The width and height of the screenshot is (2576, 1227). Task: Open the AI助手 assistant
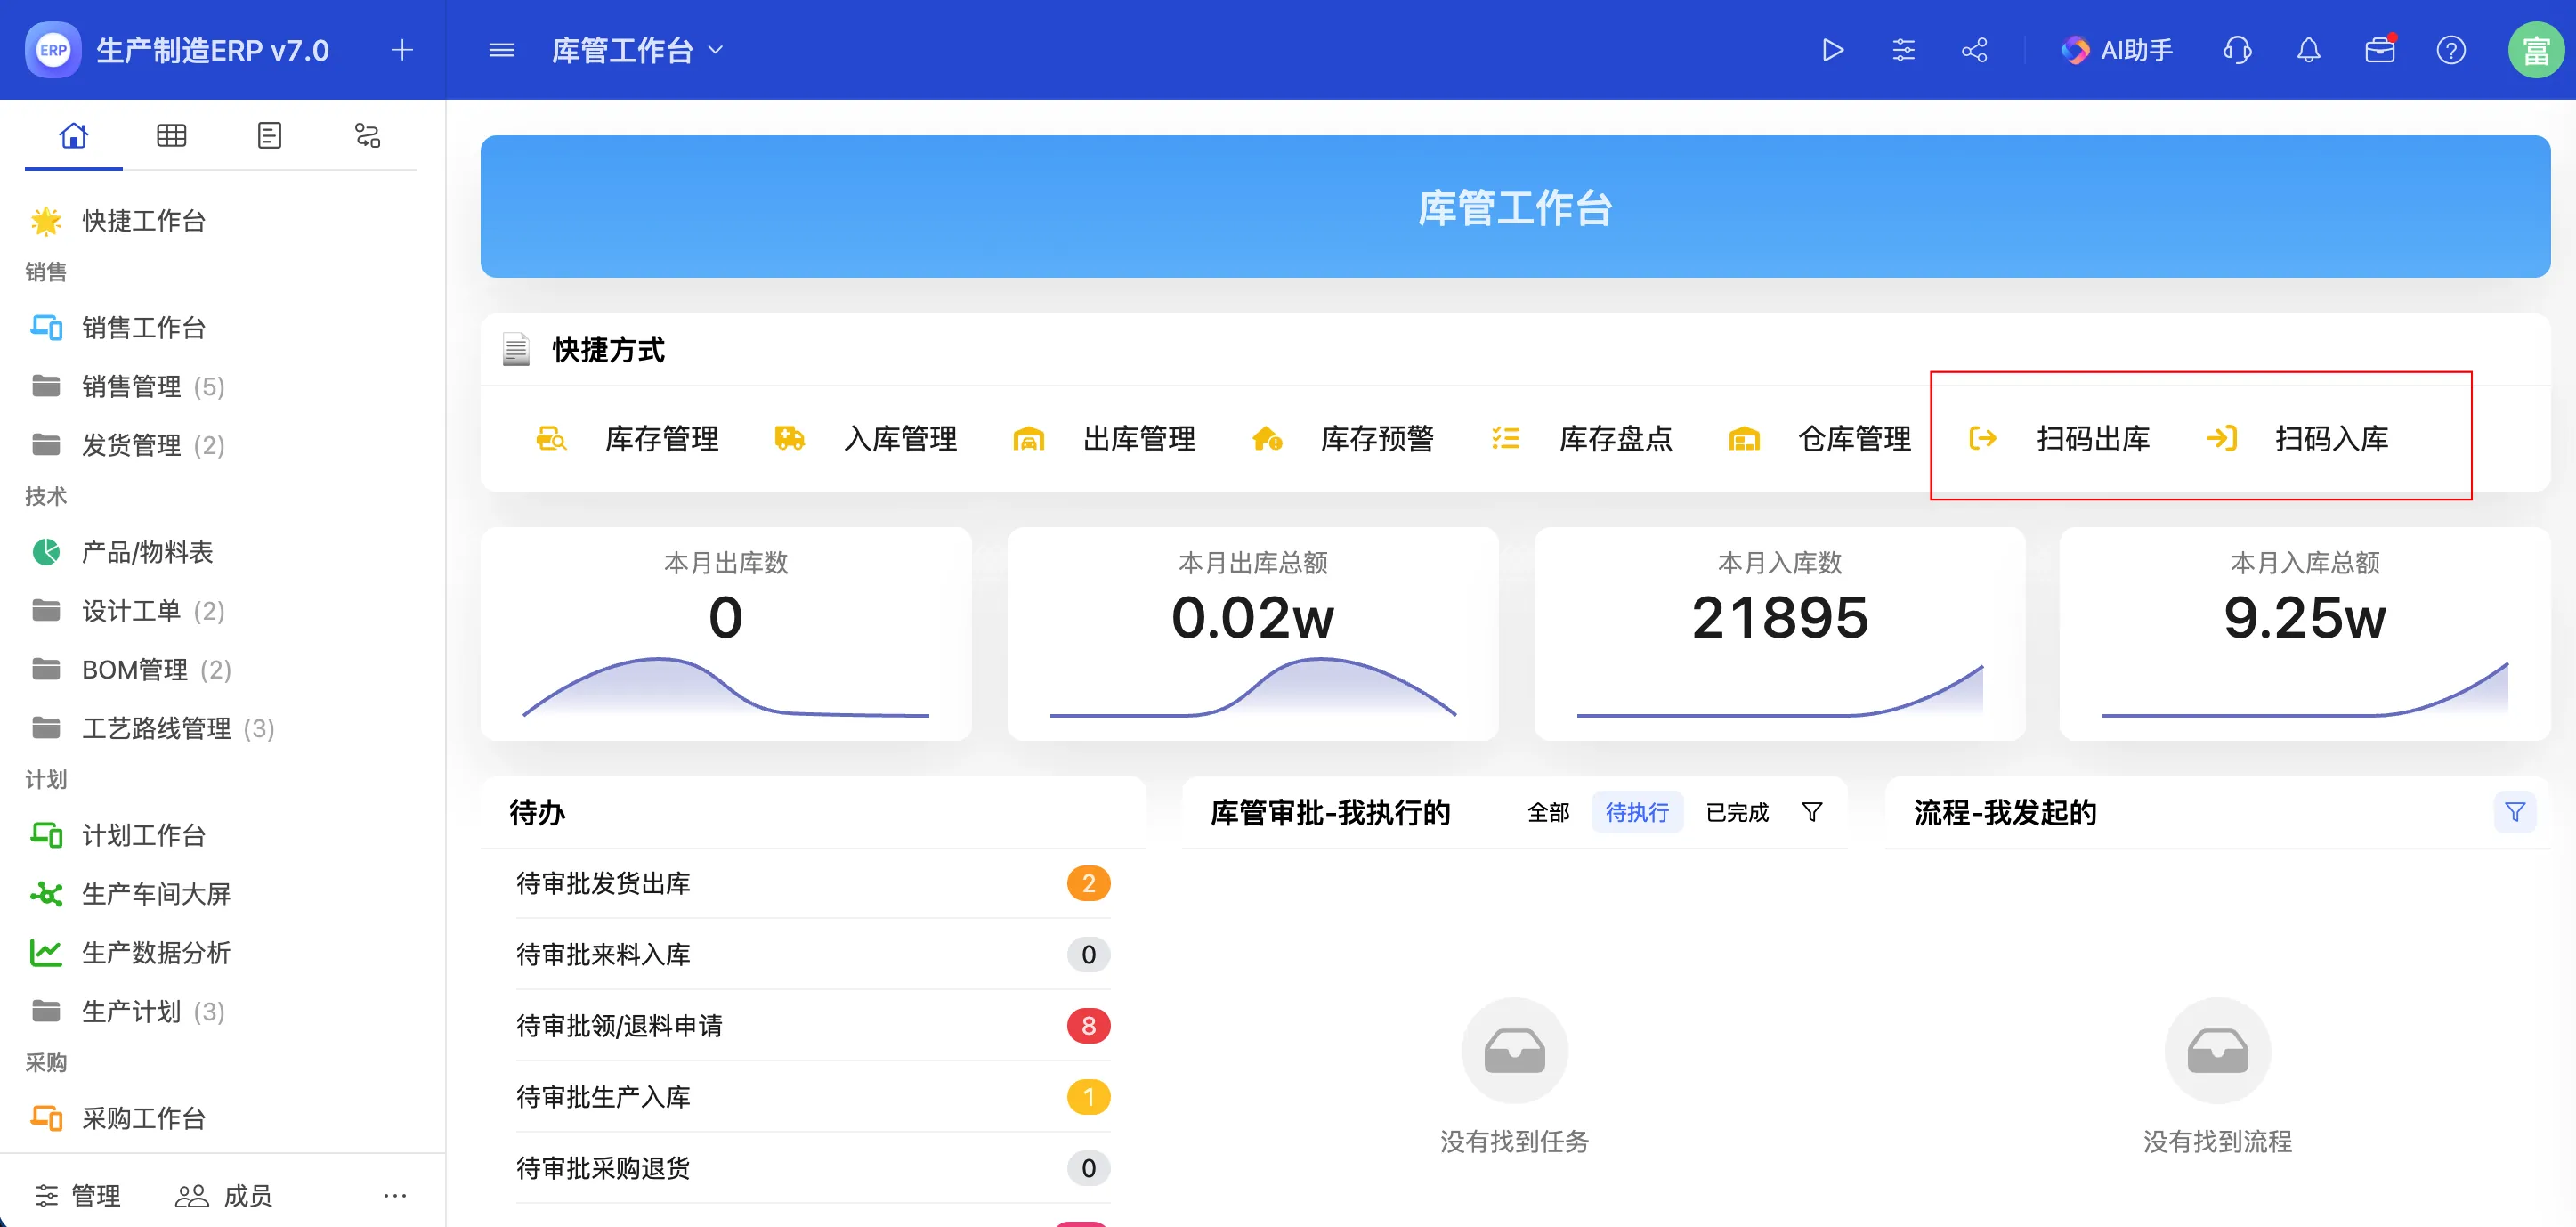pos(2116,50)
